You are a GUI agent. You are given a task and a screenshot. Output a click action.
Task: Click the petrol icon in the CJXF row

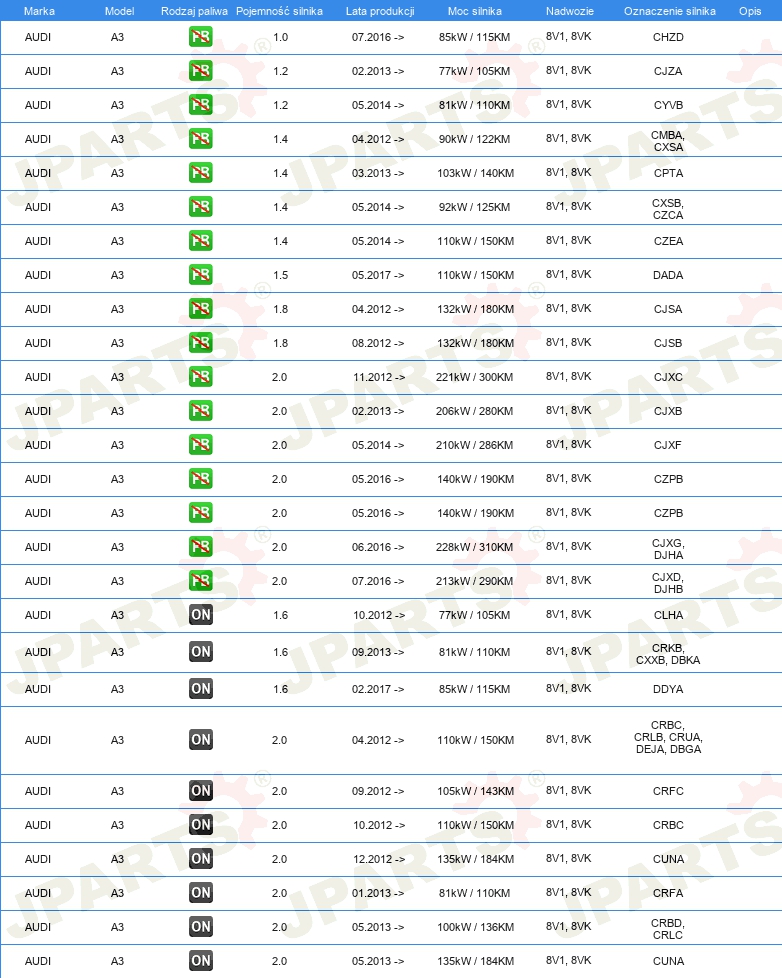coord(200,445)
